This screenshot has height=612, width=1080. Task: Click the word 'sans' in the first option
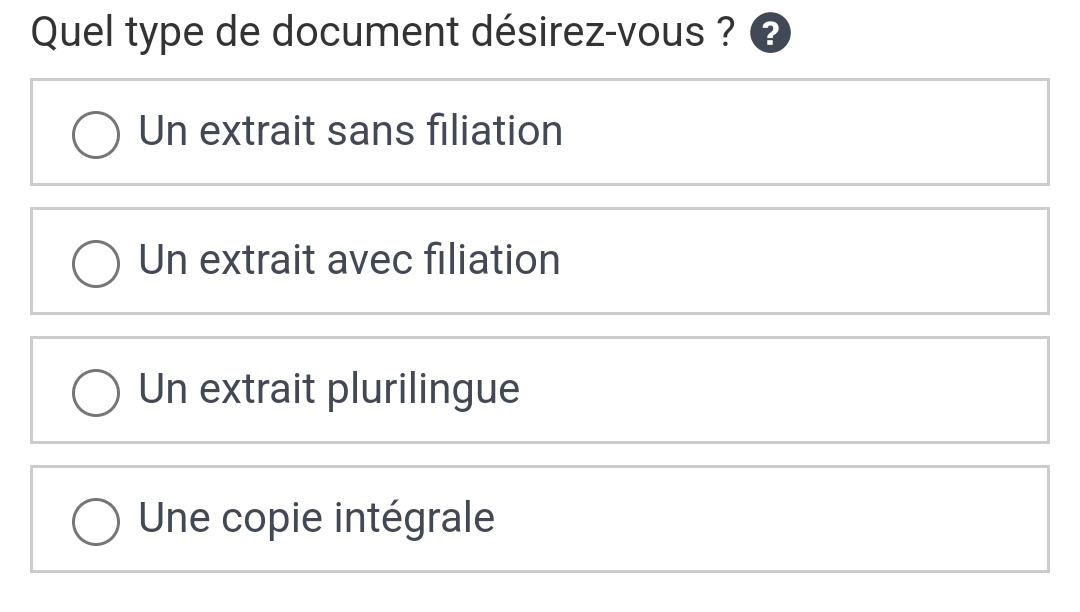371,131
